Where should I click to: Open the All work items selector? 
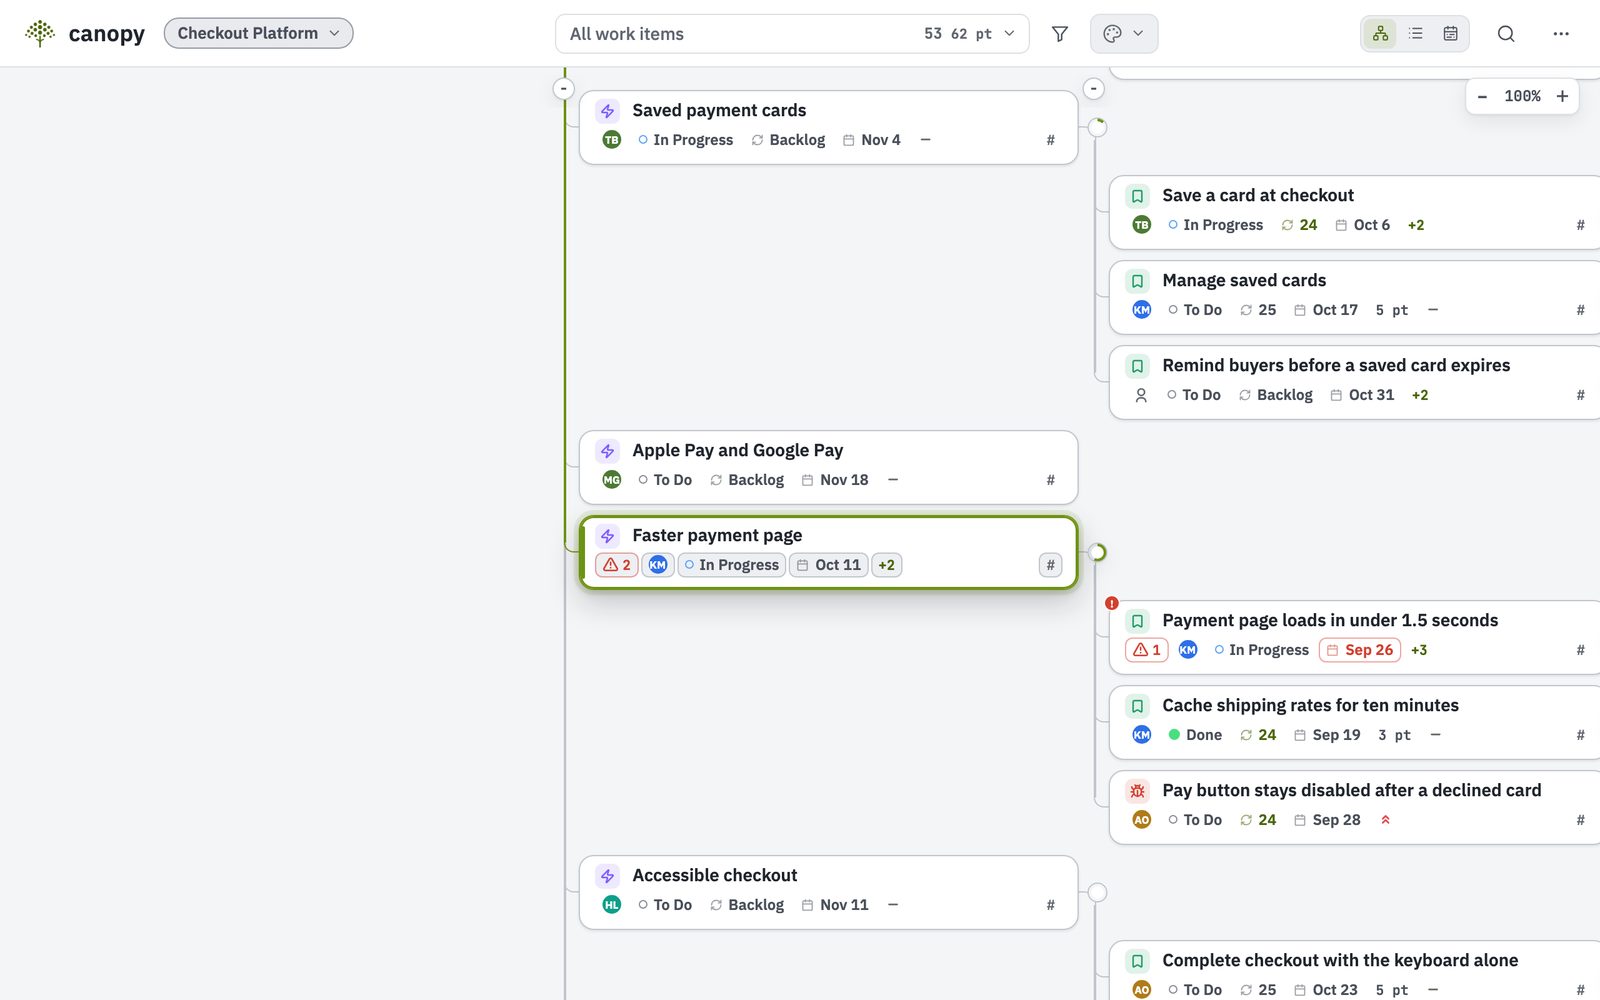pos(792,34)
